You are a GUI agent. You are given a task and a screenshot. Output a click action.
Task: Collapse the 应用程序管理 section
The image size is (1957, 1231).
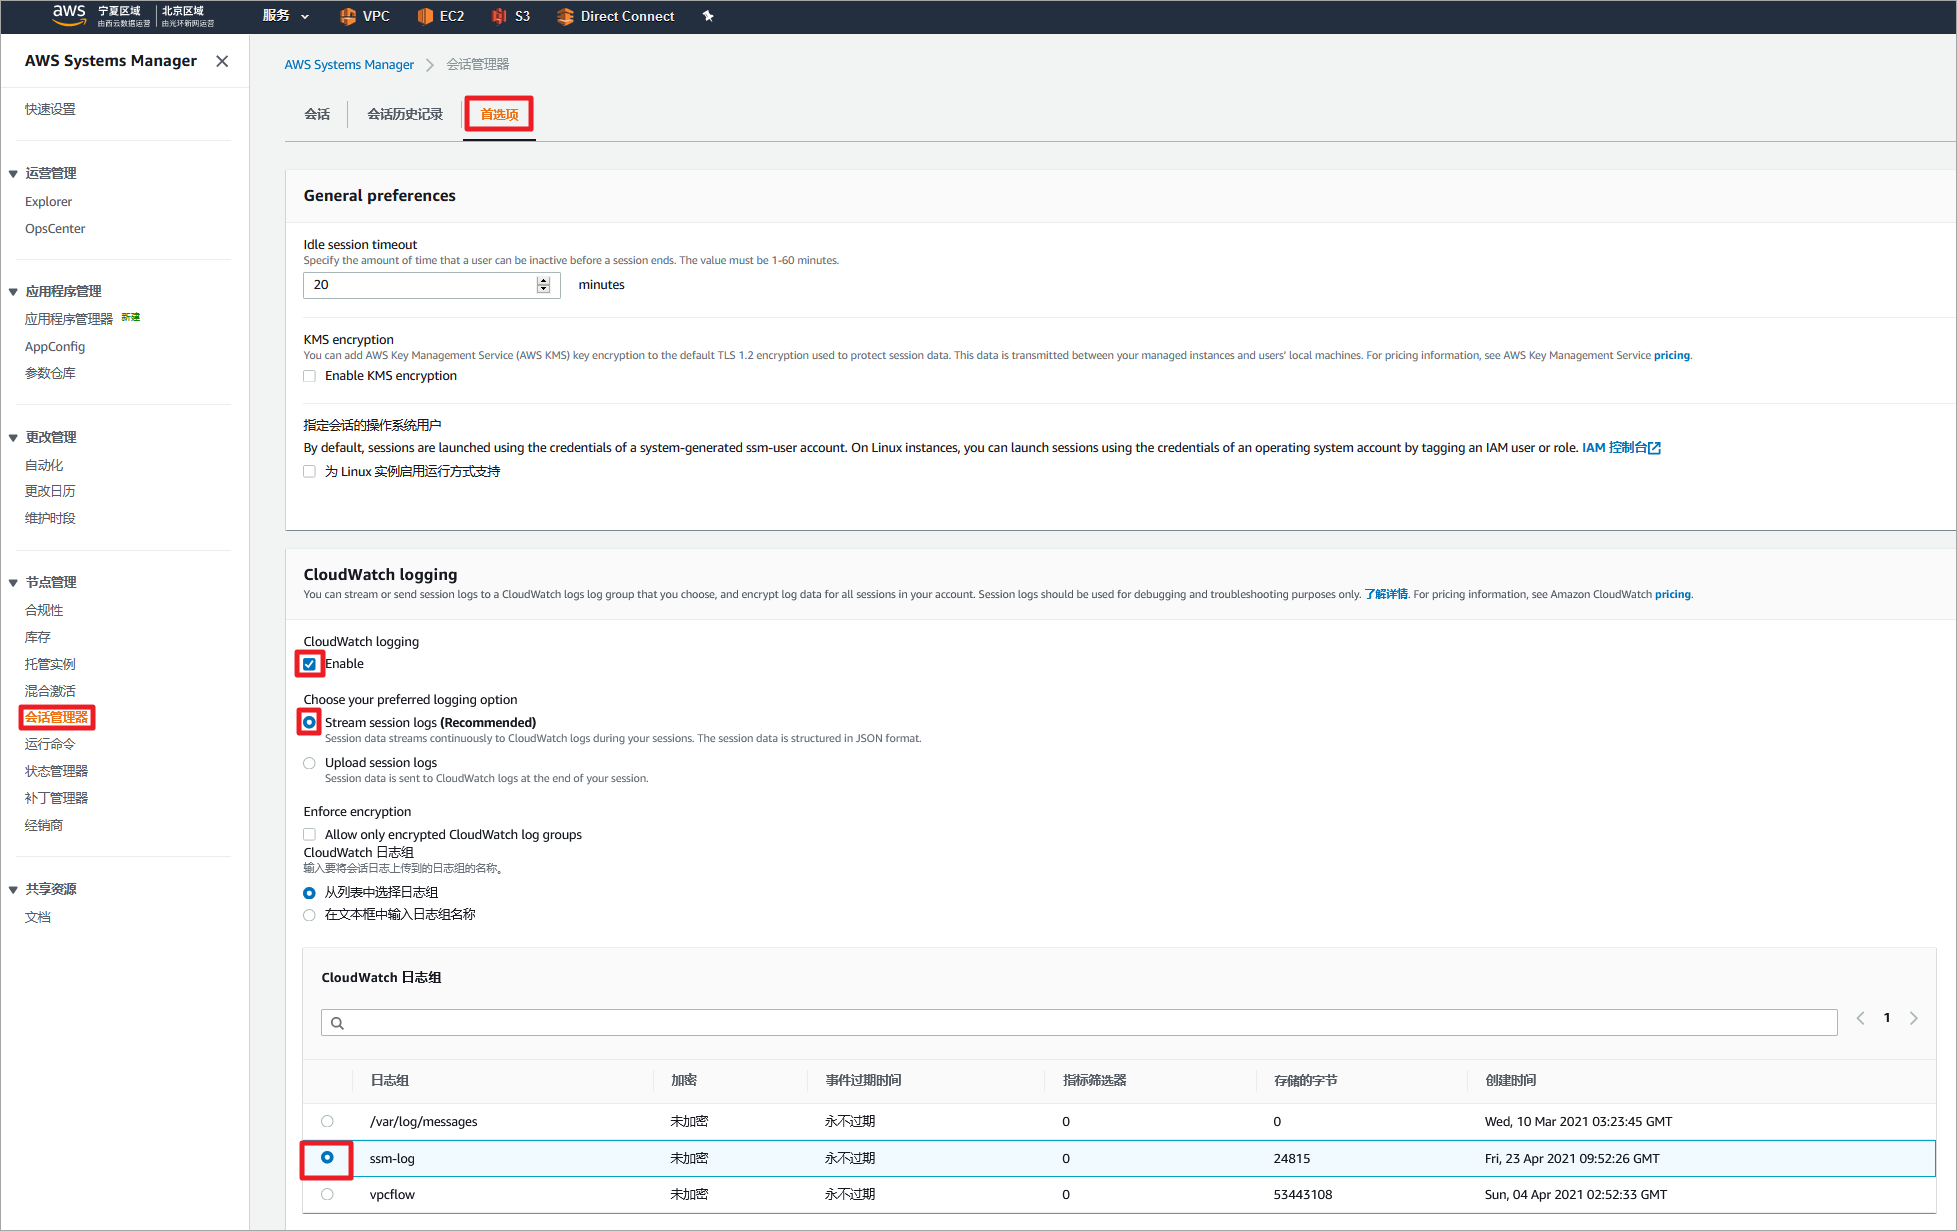point(13,292)
